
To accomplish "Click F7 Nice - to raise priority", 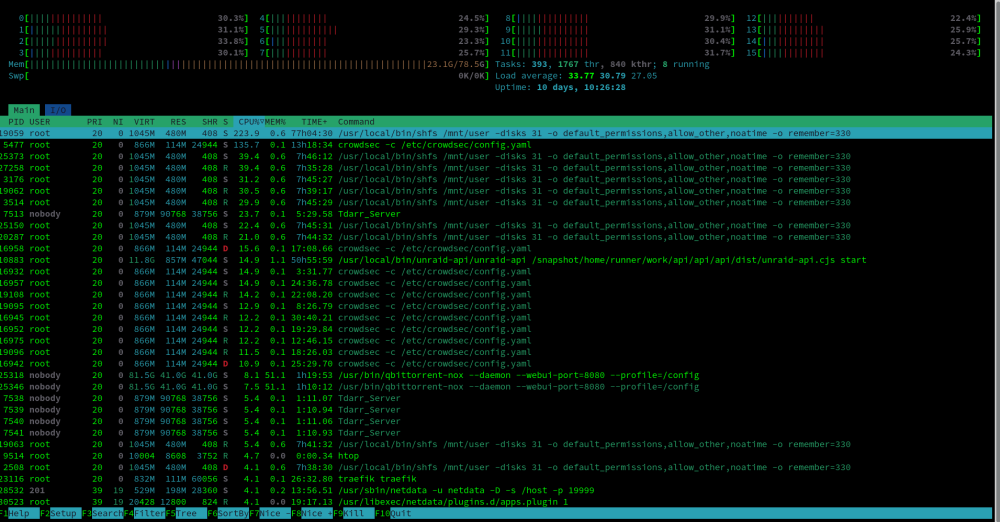I will click(x=269, y=513).
